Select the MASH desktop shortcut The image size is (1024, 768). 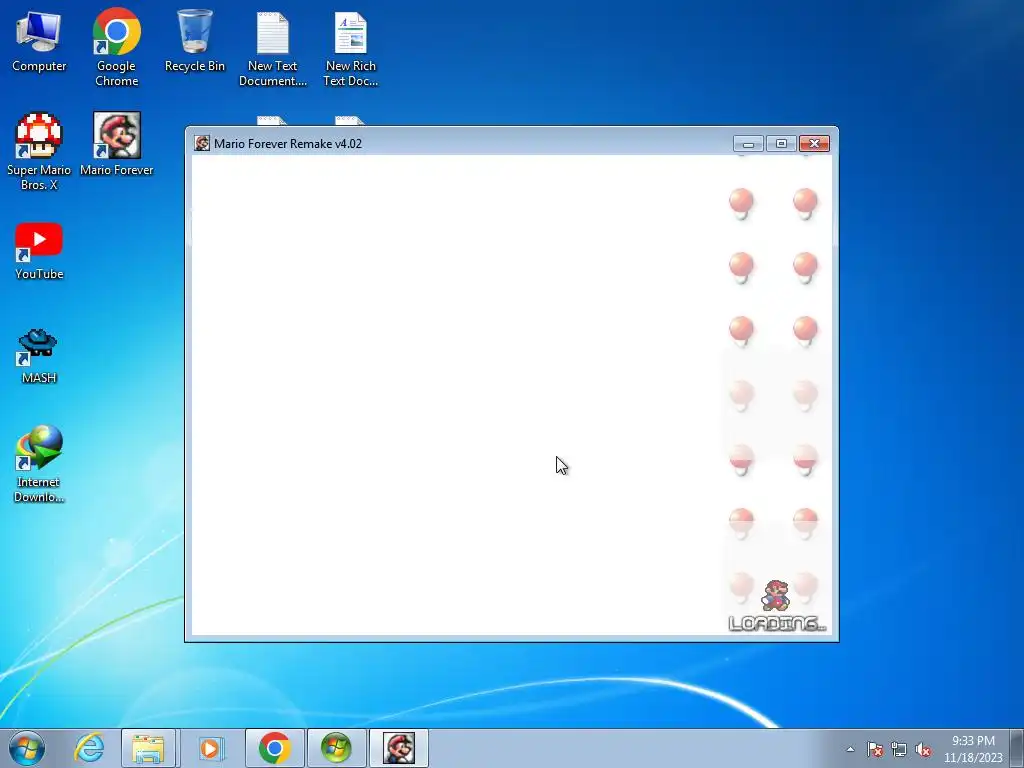pyautogui.click(x=39, y=355)
